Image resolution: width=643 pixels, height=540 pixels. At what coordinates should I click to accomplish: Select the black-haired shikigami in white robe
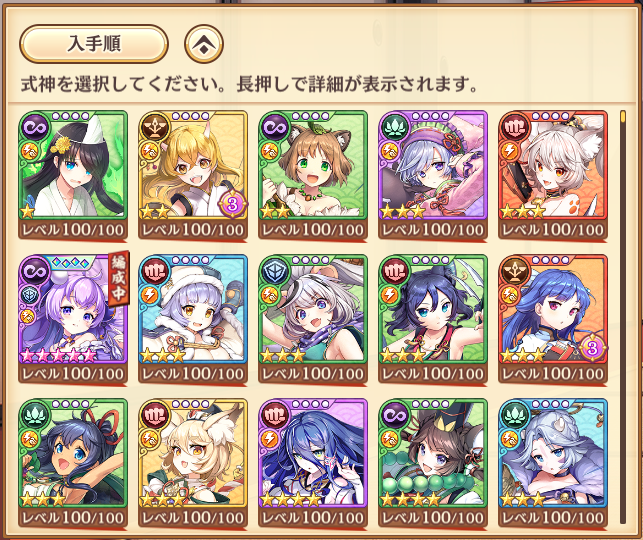[73, 175]
